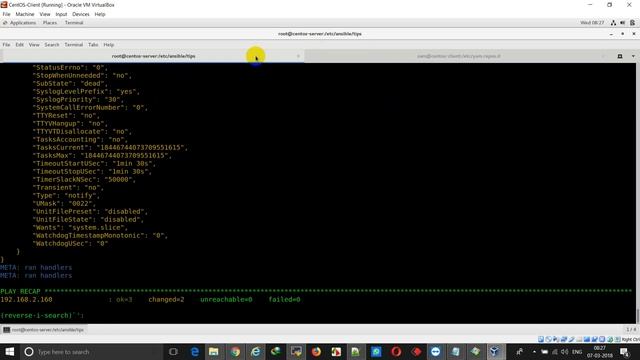Open the GNOME network status icon
This screenshot has width=640, height=360.
[x=613, y=23]
